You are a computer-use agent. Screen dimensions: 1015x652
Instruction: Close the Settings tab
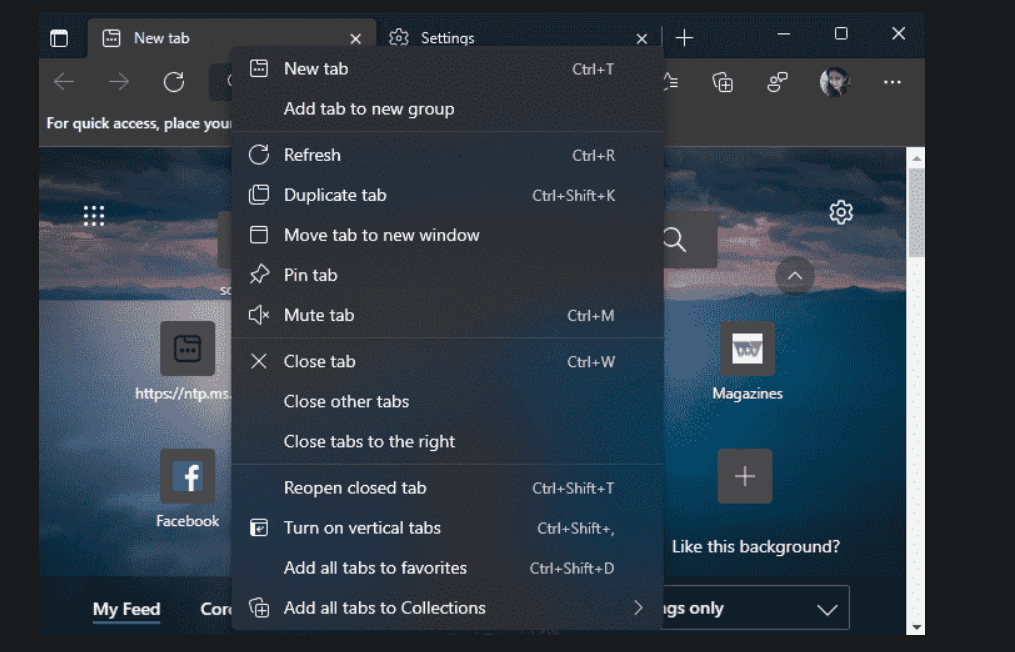[x=641, y=39]
